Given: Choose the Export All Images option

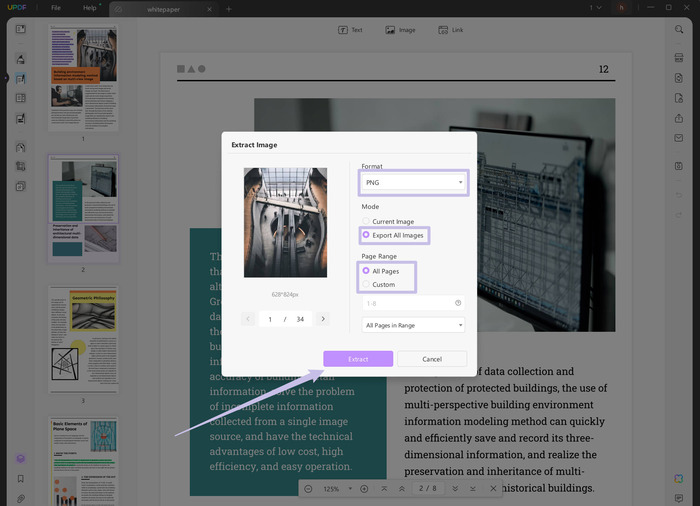Looking at the screenshot, I should (366, 235).
